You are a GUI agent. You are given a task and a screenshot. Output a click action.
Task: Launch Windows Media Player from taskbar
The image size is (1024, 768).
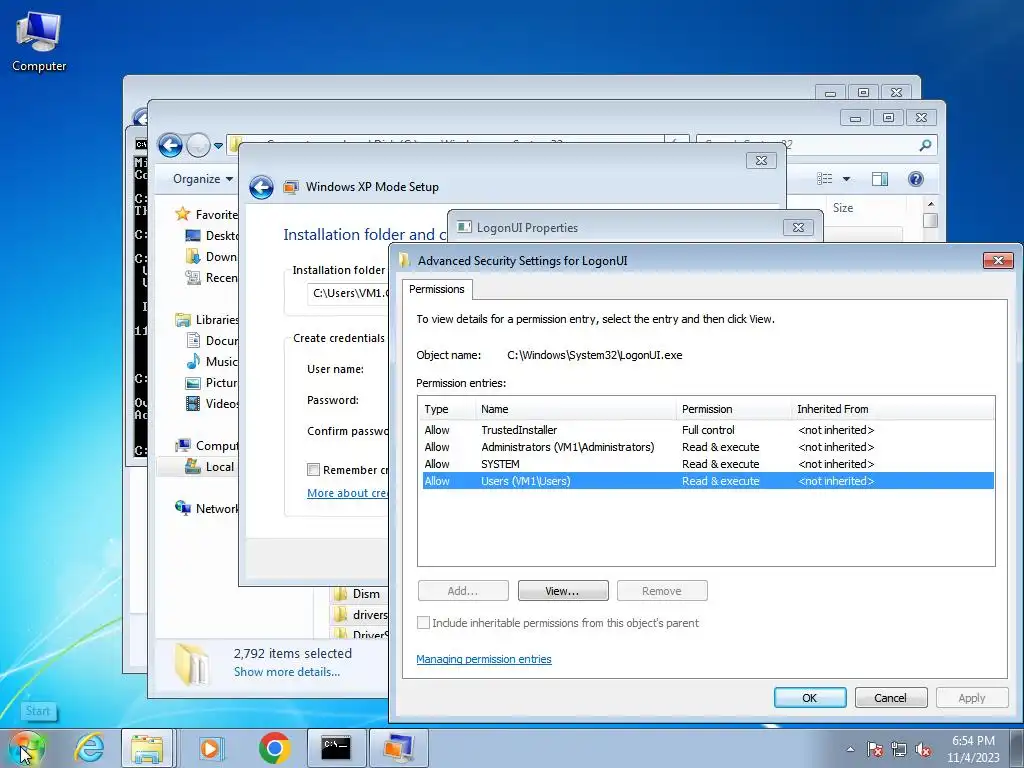[x=210, y=748]
